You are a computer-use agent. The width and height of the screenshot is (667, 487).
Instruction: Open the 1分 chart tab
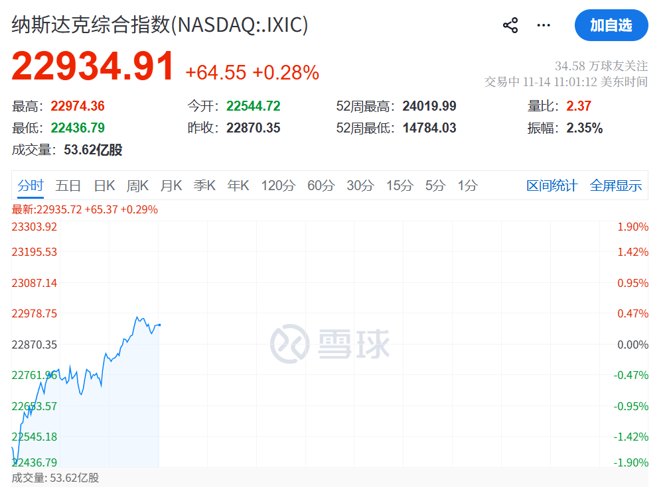[x=467, y=185]
